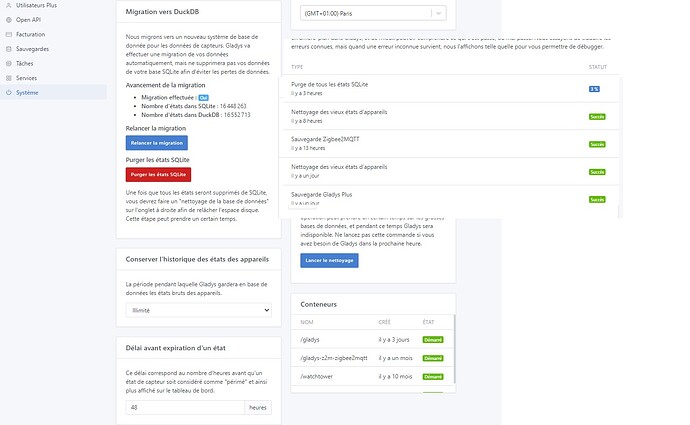
Task: Open the Sauvegardes menu item
Action: (x=31, y=48)
